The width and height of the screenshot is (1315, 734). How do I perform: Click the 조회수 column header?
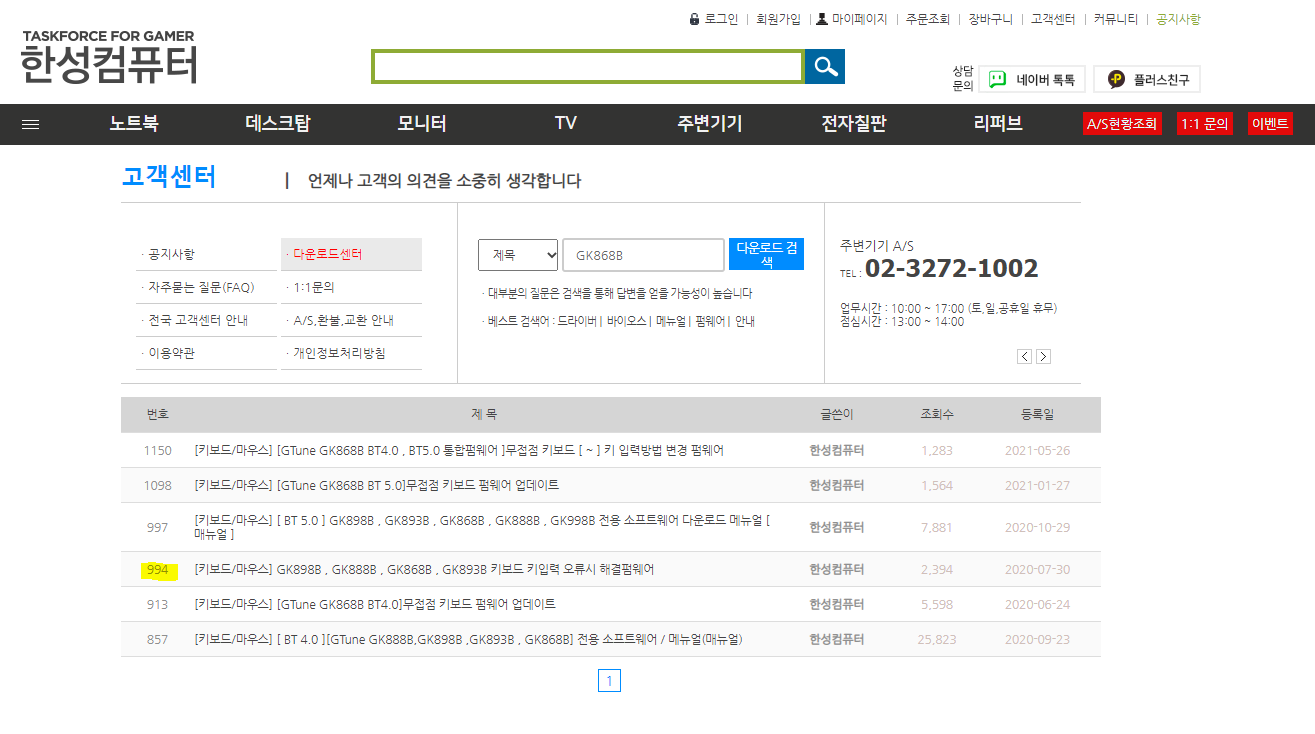(x=937, y=414)
